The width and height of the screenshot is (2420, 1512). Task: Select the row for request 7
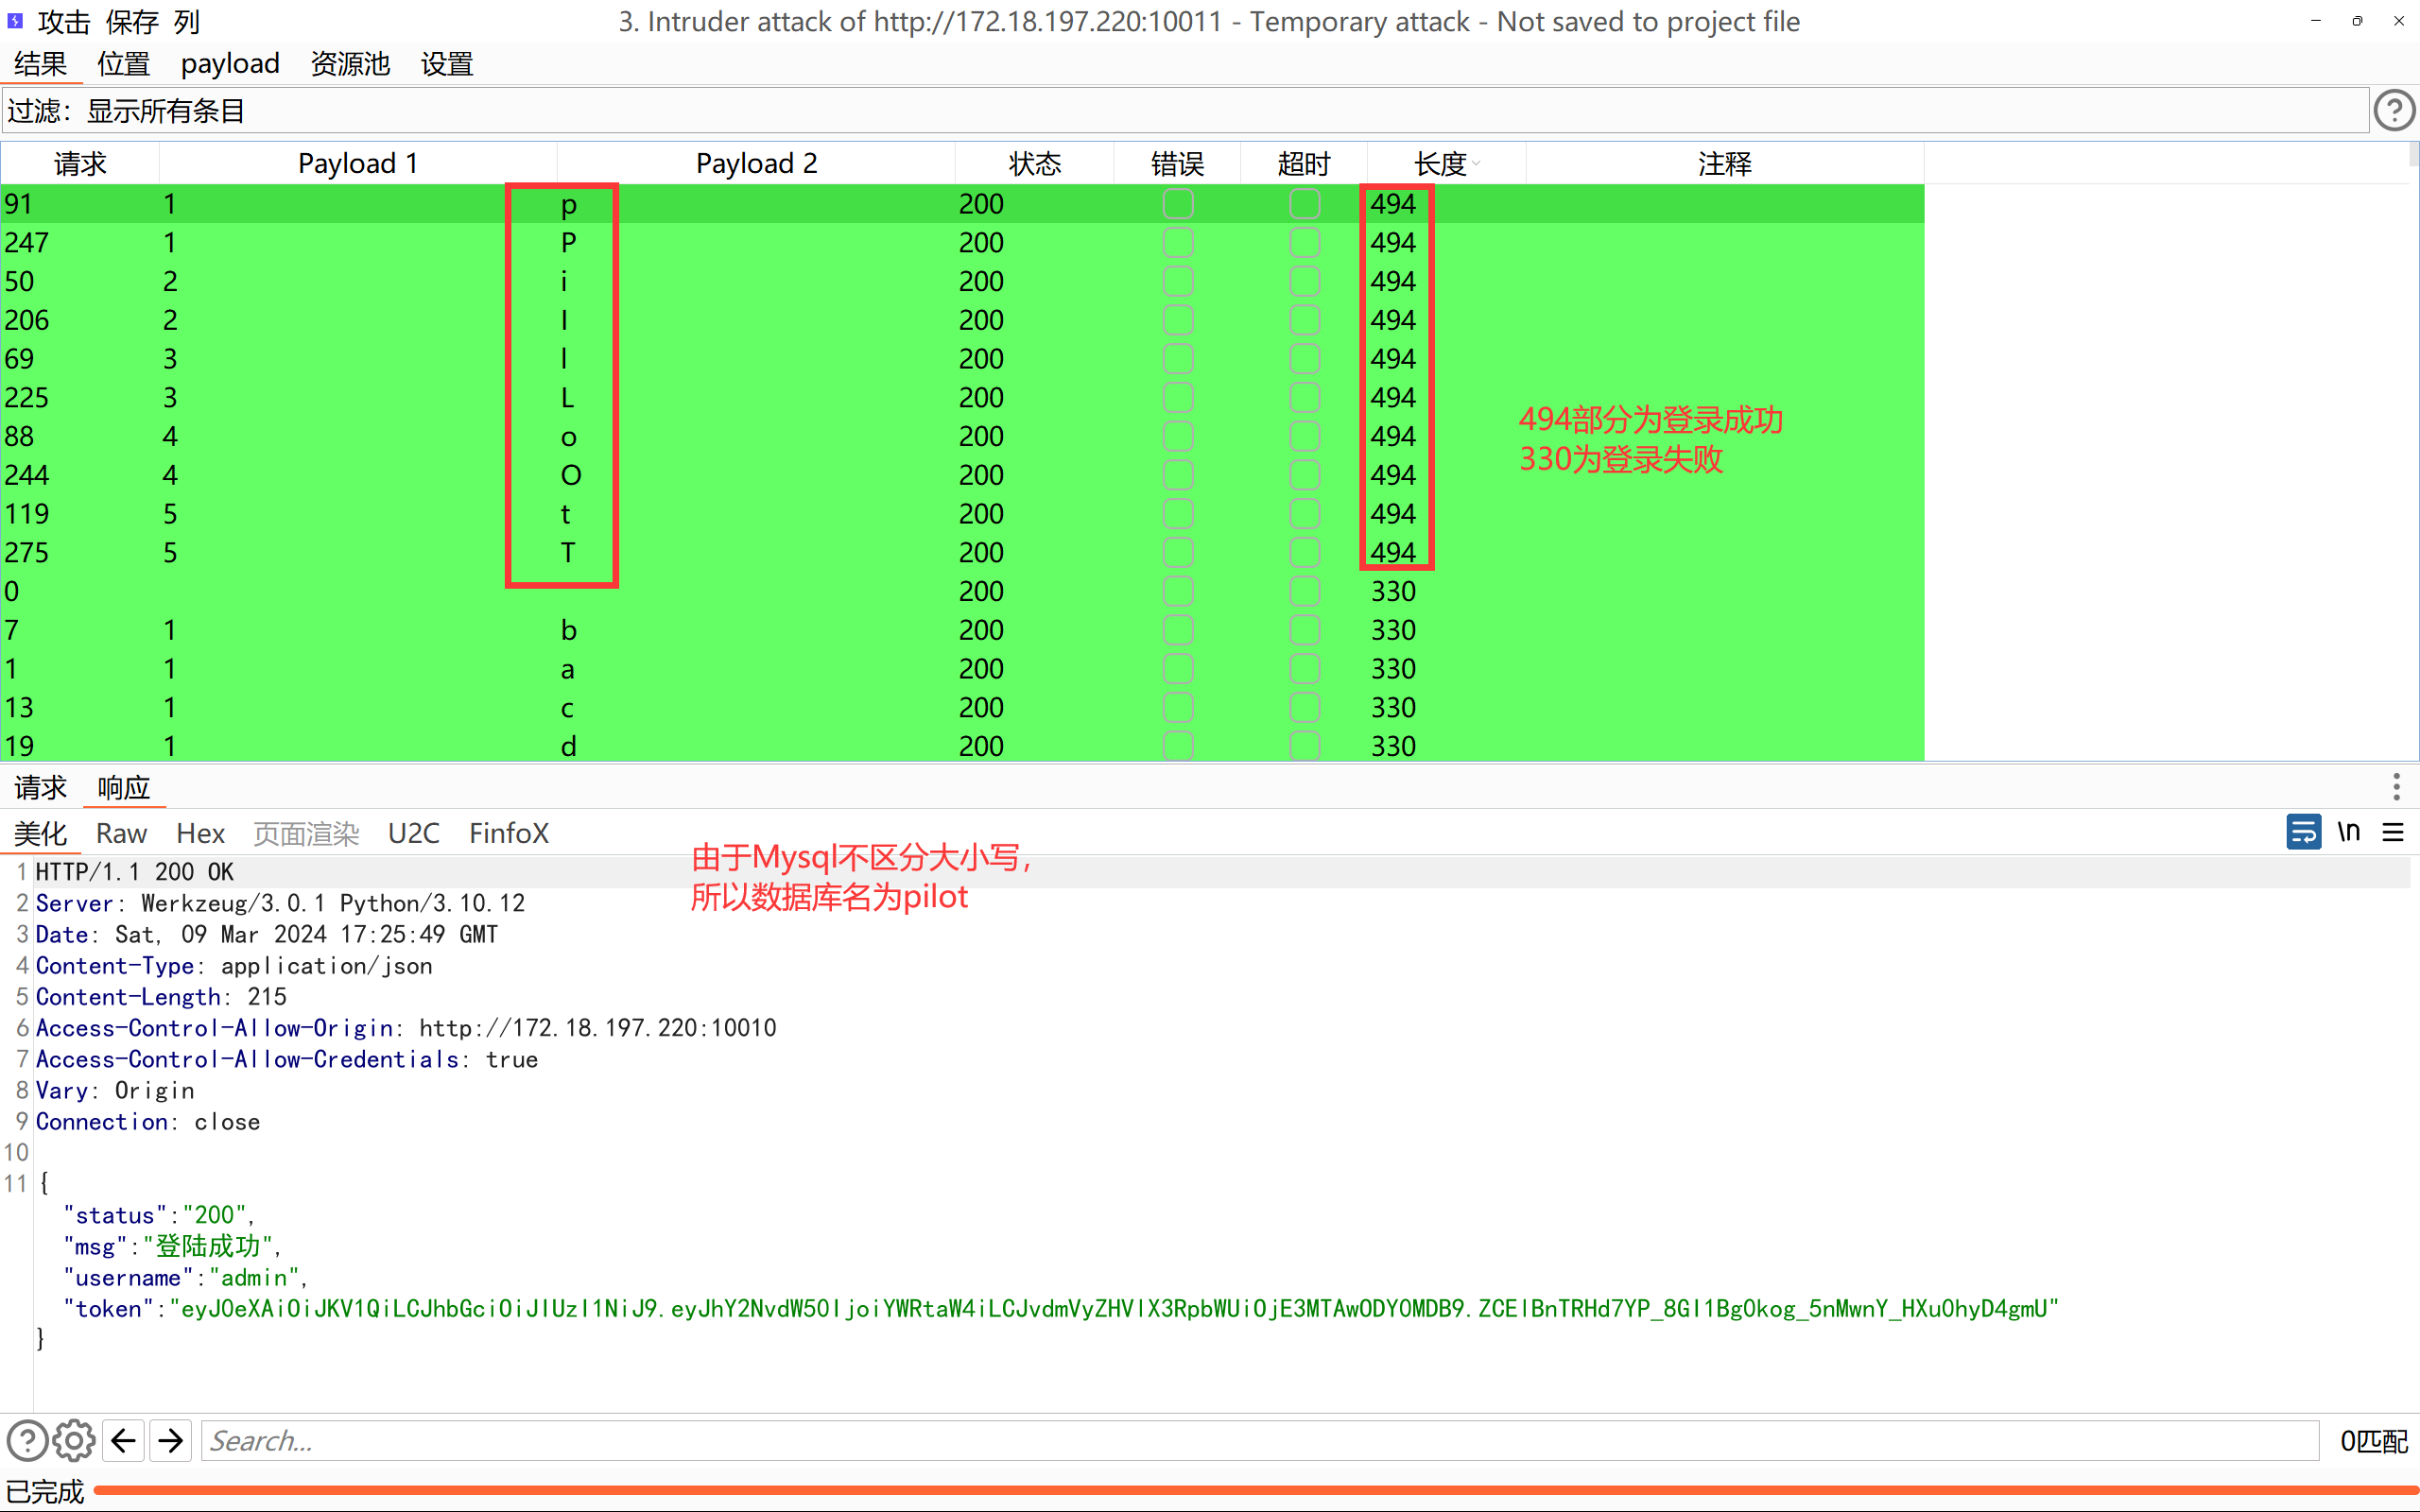(962, 630)
